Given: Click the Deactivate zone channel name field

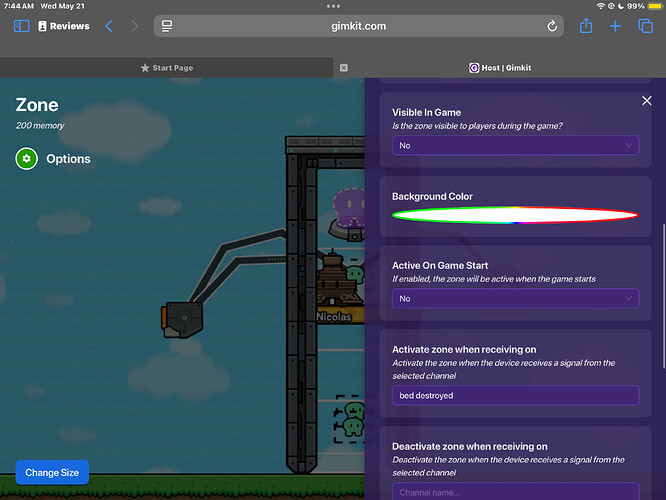Looking at the screenshot, I should point(515,492).
